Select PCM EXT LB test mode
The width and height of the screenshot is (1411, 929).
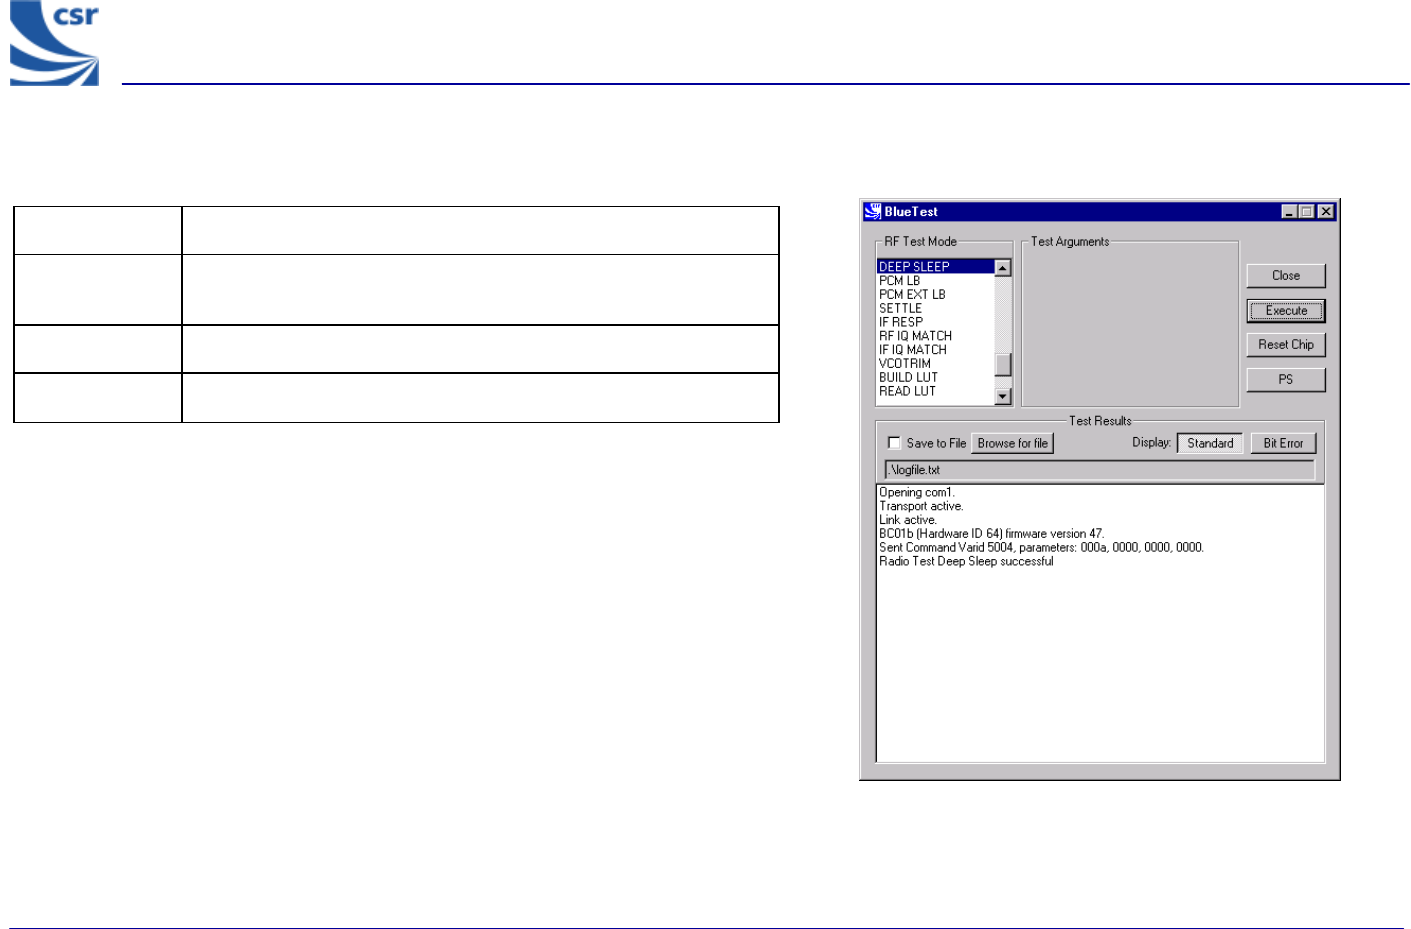[x=935, y=295]
